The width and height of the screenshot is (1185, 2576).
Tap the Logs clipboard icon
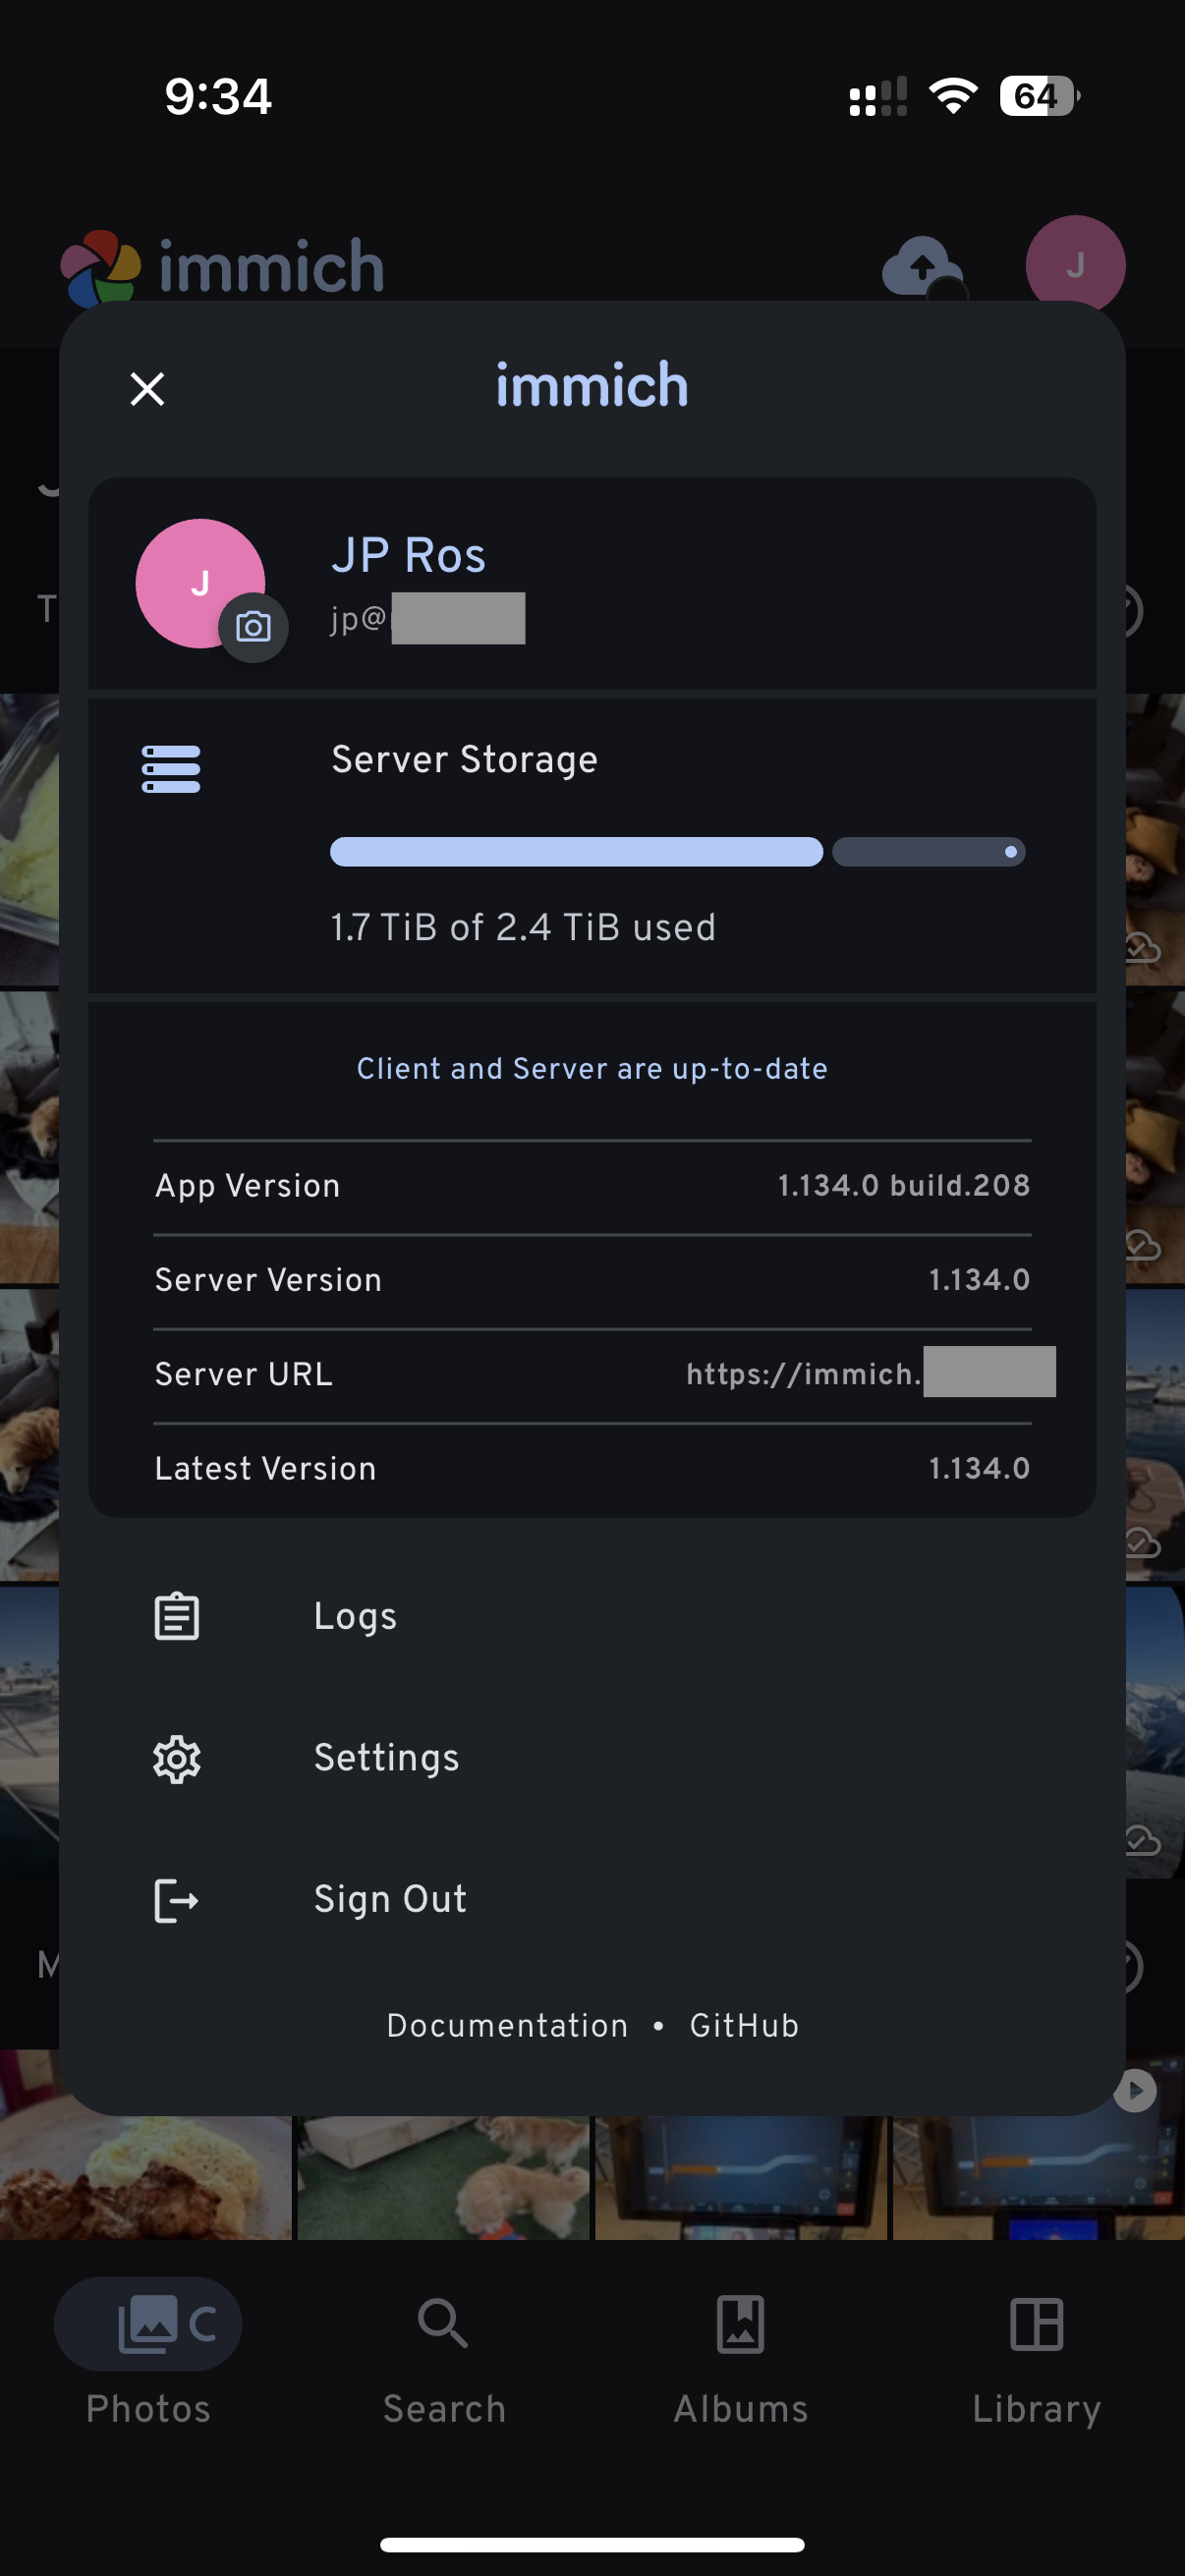pos(177,1617)
